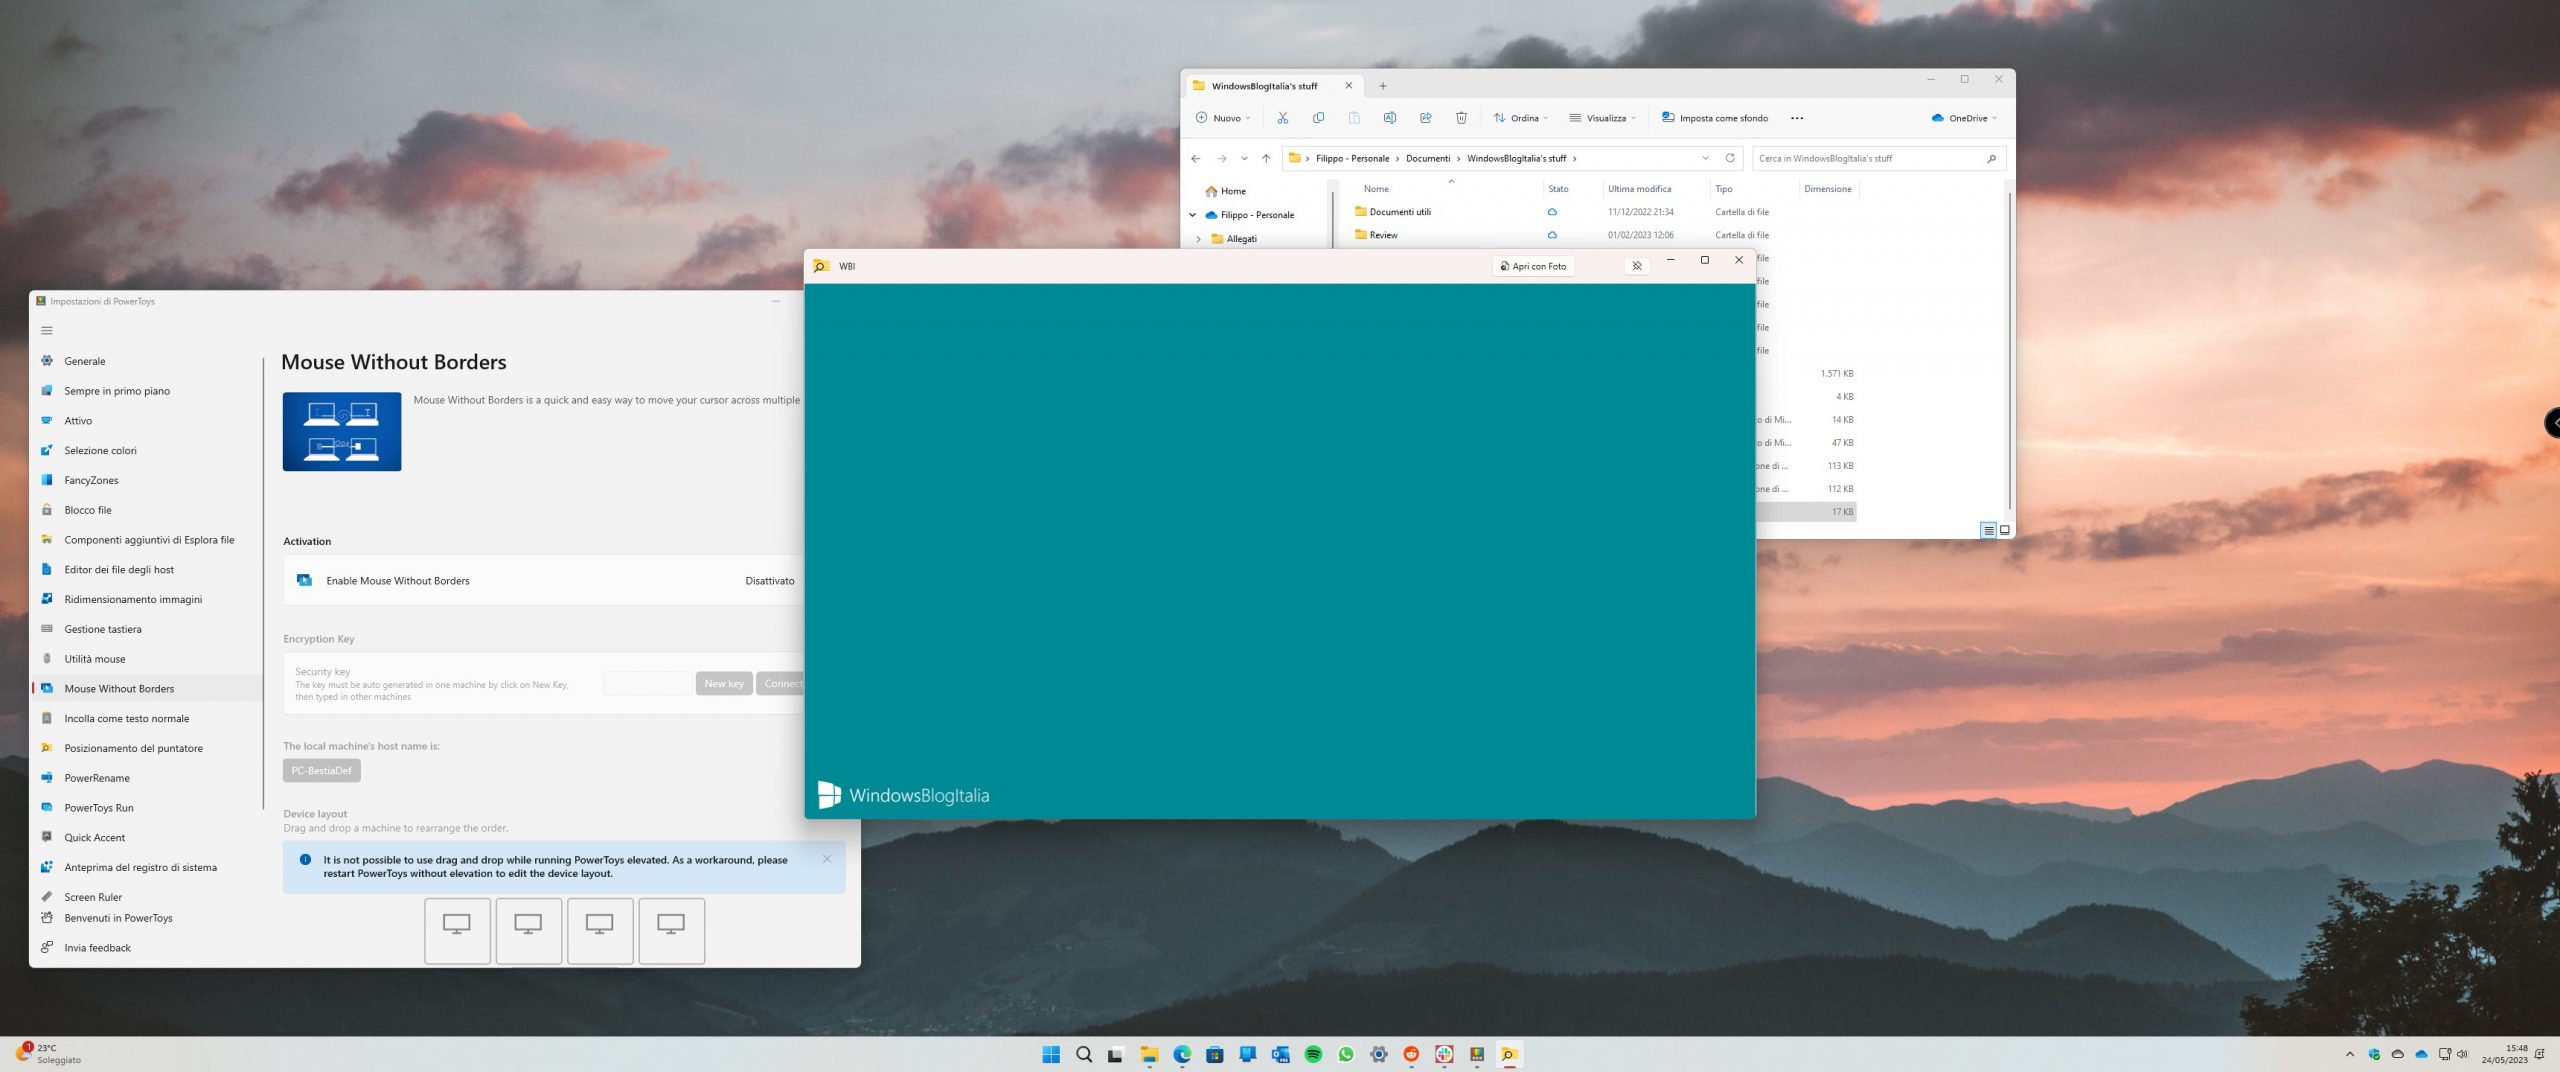Image resolution: width=2560 pixels, height=1072 pixels.
Task: Open WhatsApp from the taskbar
Action: click(1346, 1054)
